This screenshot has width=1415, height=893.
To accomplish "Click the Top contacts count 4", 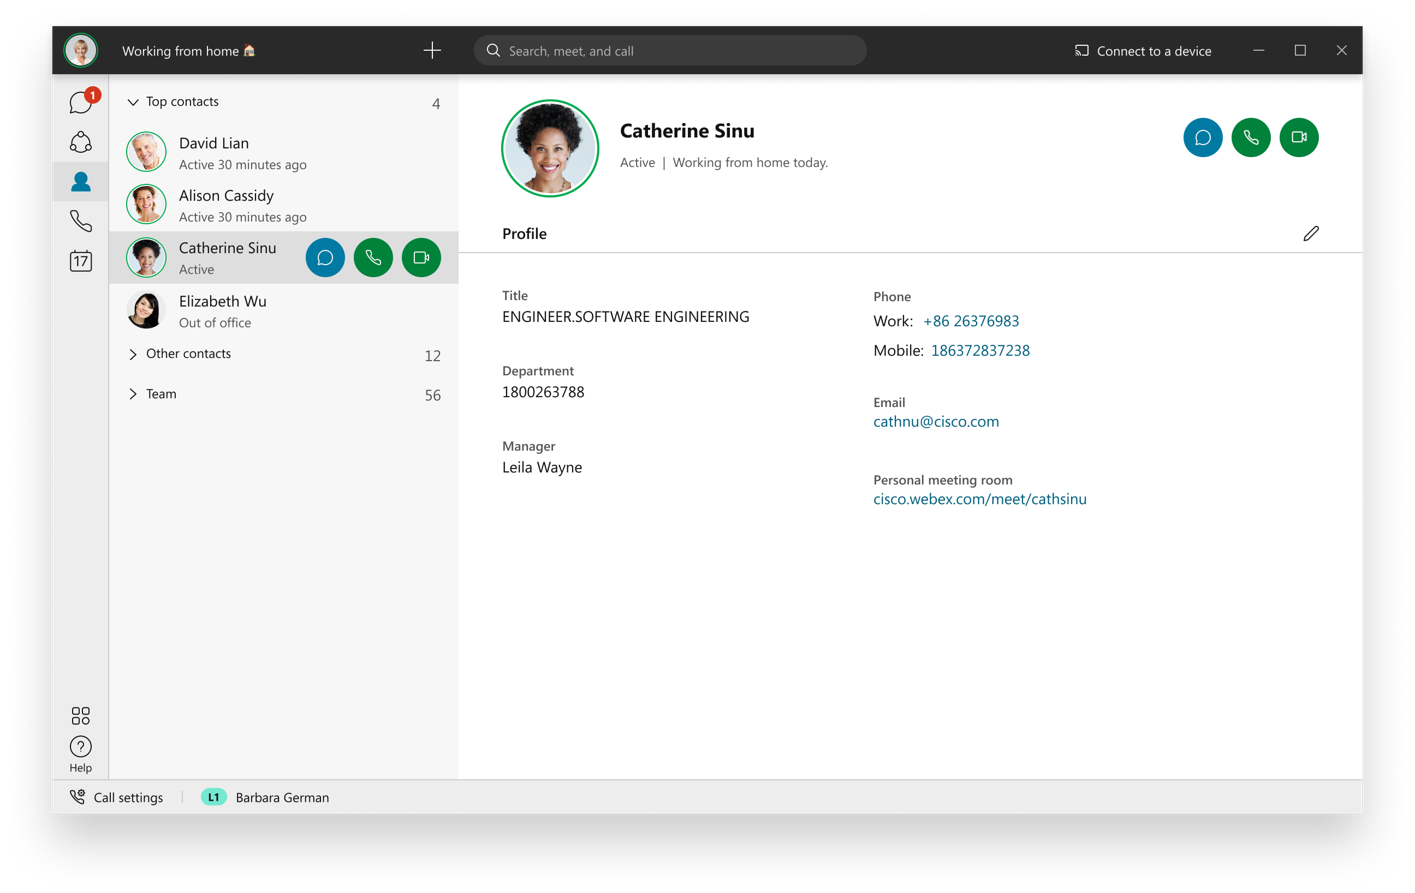I will coord(436,103).
